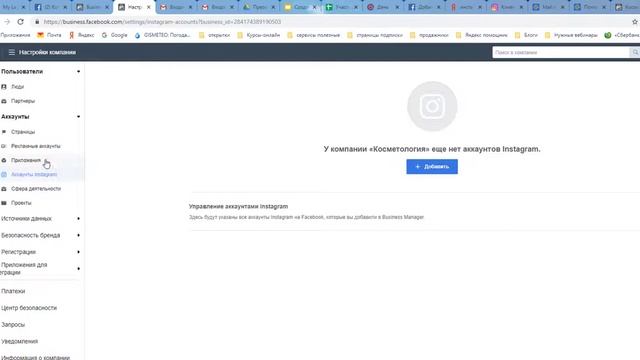This screenshot has height=360, width=640.
Task: Select Партнеры in the sidebar
Action: (23, 101)
